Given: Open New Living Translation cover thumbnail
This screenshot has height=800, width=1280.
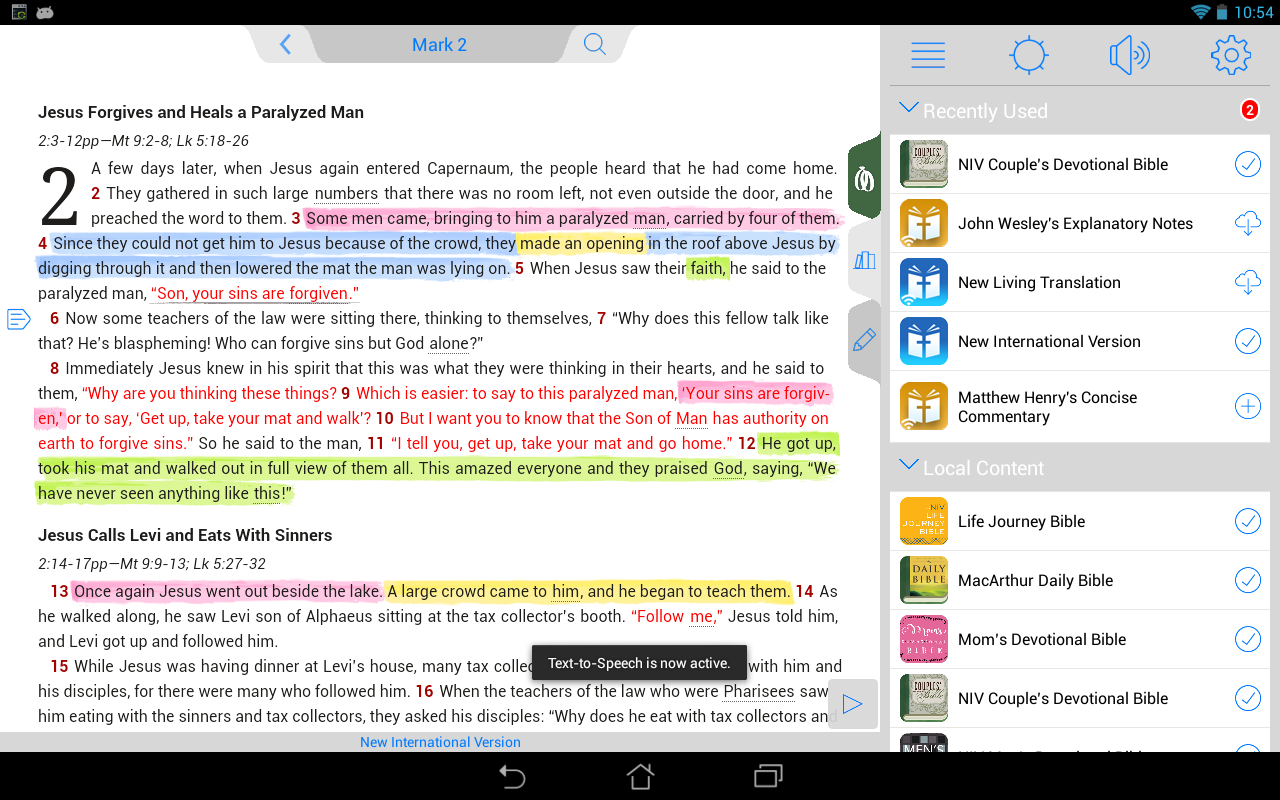Looking at the screenshot, I should click(x=924, y=283).
